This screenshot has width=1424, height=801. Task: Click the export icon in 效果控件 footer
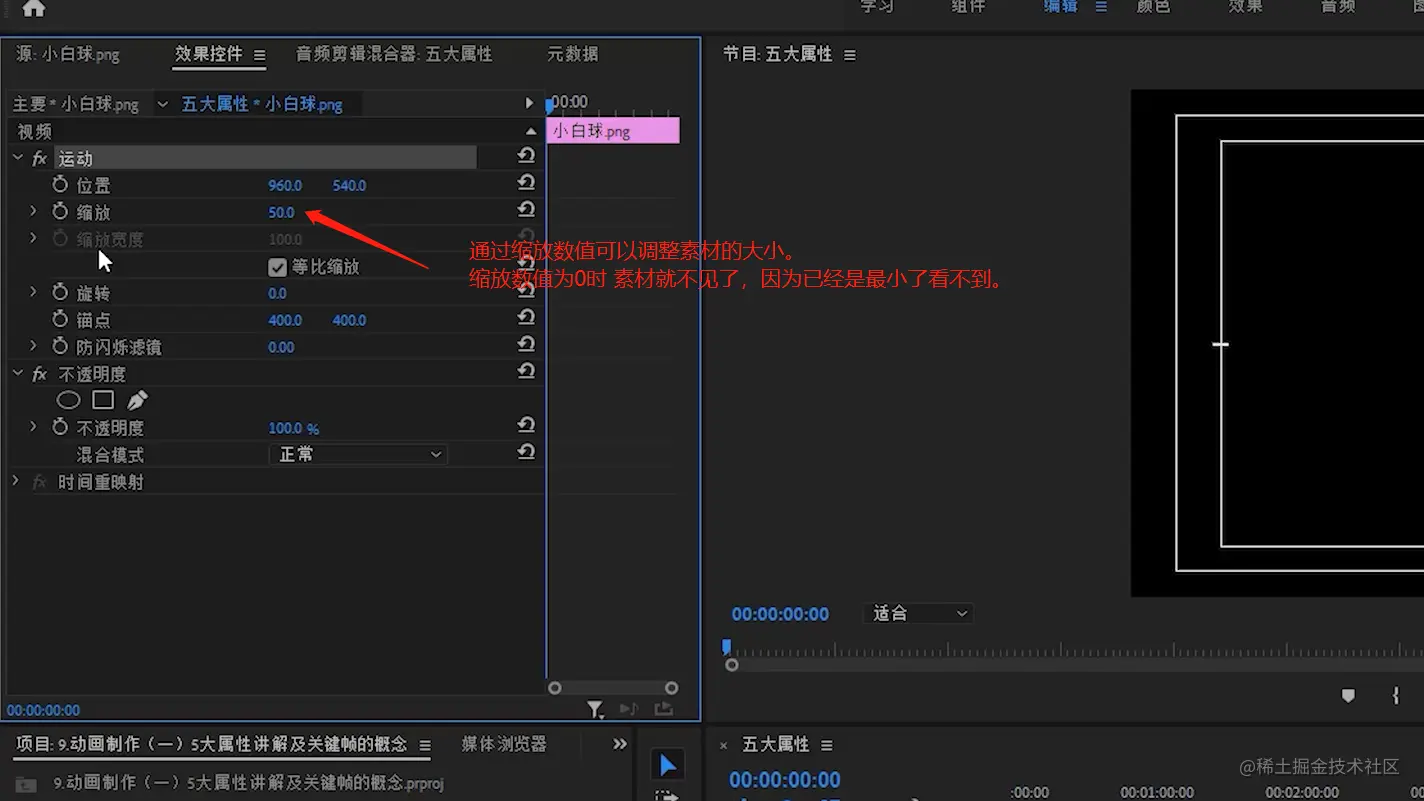pyautogui.click(x=663, y=709)
